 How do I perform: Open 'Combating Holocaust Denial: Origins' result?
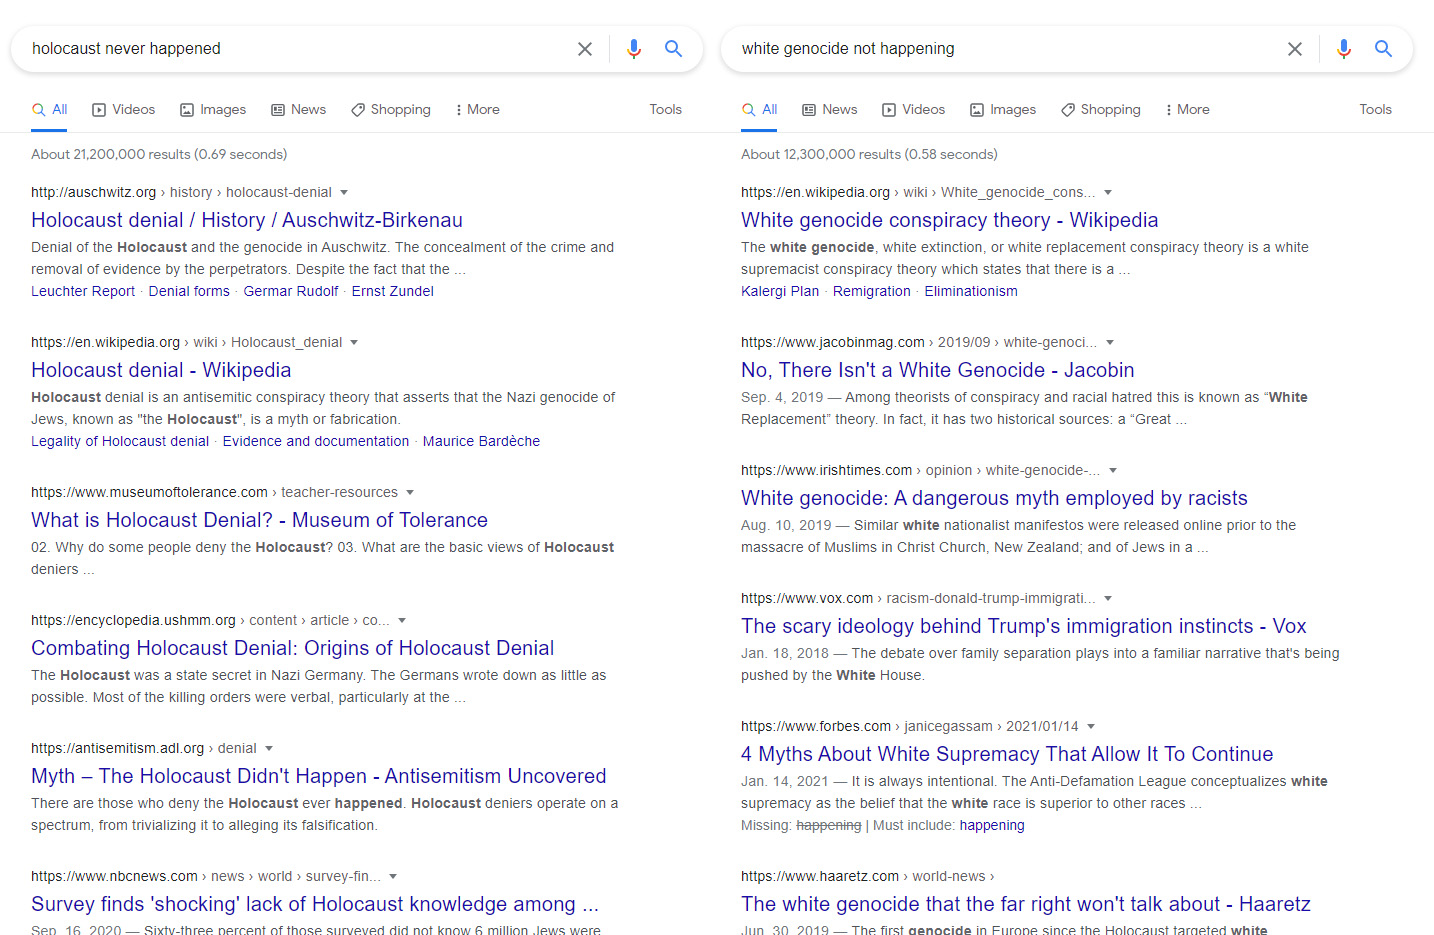pos(292,648)
